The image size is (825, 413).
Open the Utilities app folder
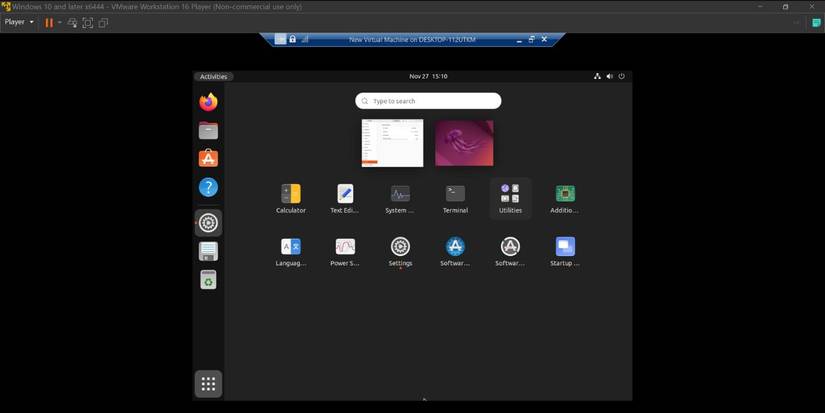click(x=510, y=198)
